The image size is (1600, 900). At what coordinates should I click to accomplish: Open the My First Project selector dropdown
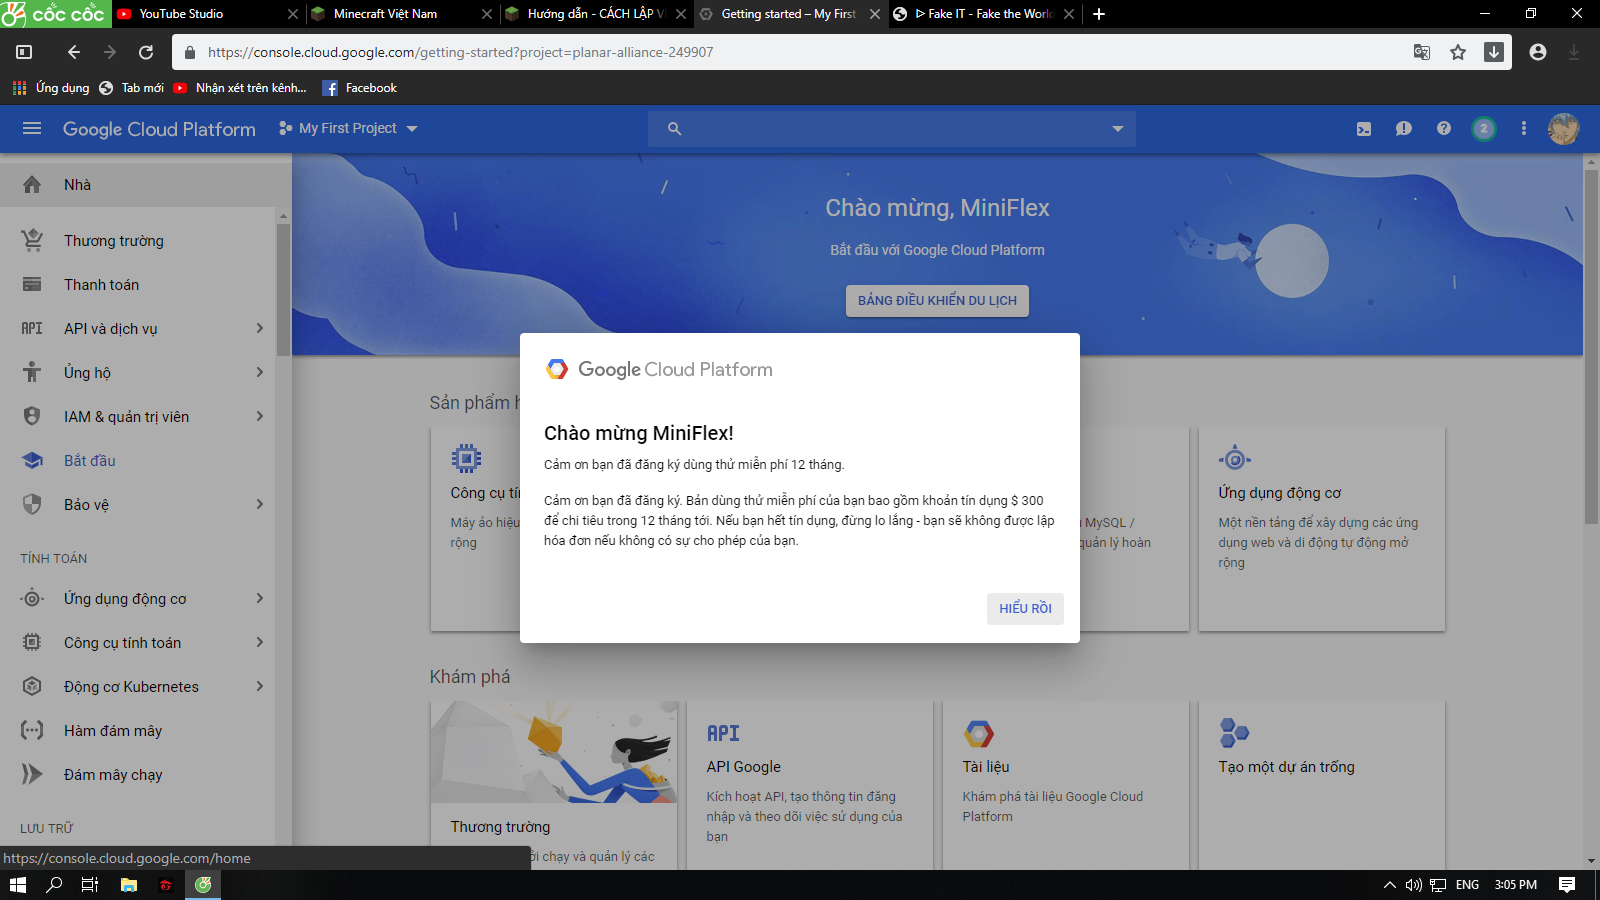pos(348,128)
